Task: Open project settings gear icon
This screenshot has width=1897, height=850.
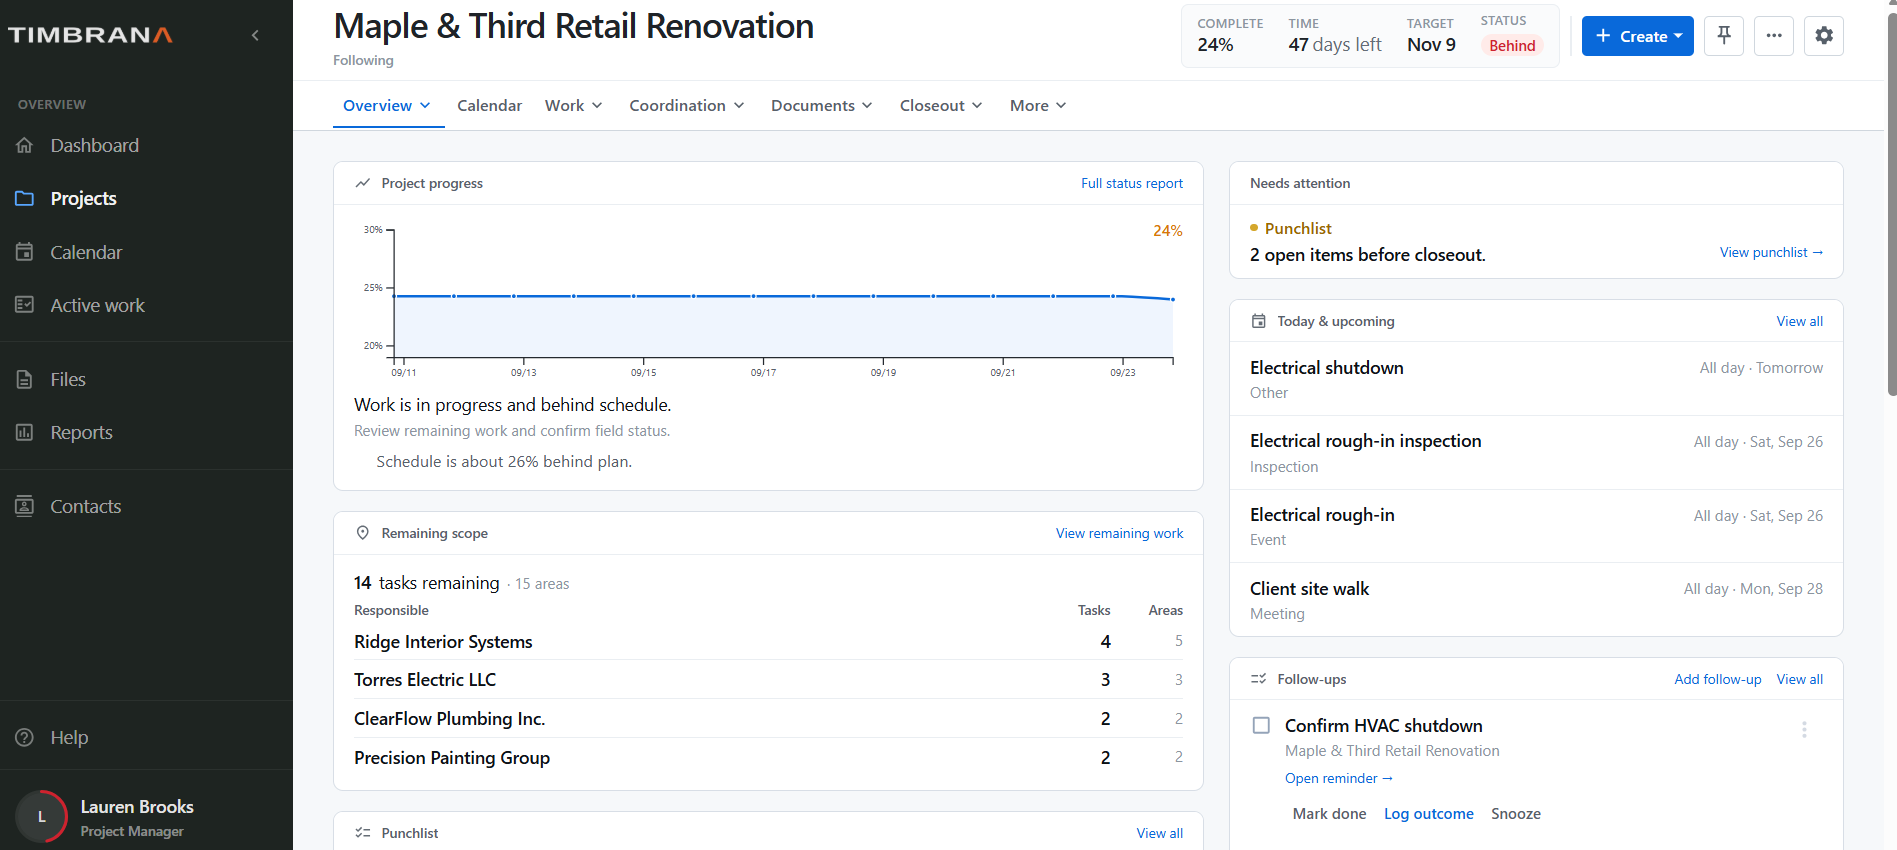Action: [1824, 36]
